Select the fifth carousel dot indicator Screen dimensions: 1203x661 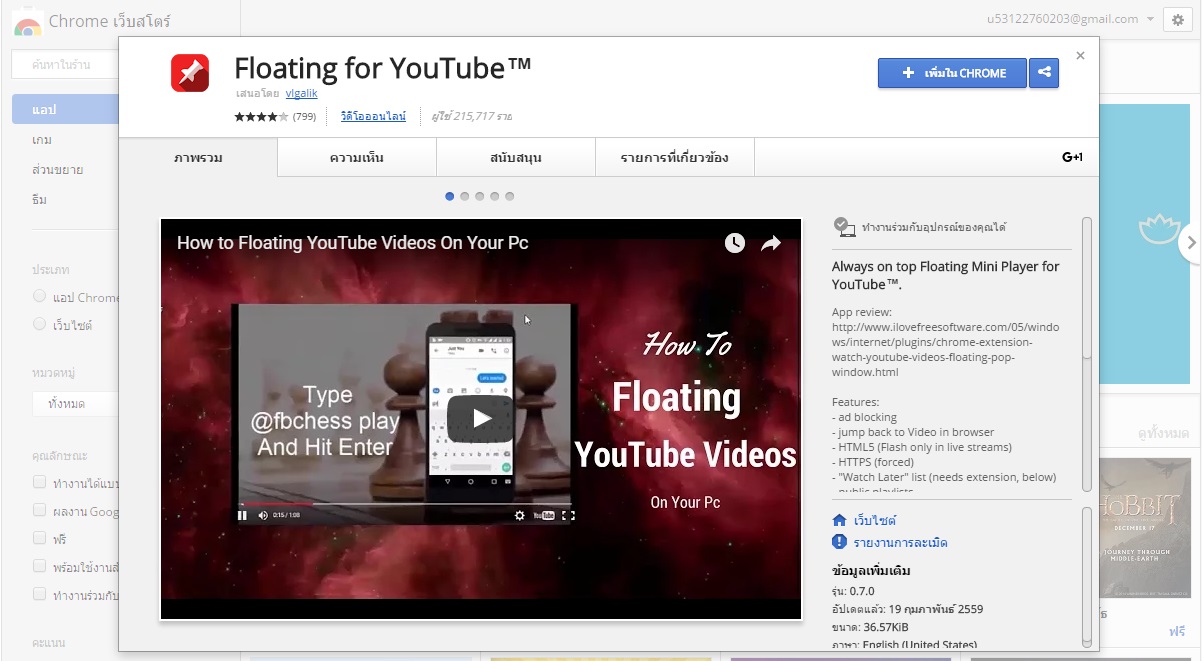(510, 196)
